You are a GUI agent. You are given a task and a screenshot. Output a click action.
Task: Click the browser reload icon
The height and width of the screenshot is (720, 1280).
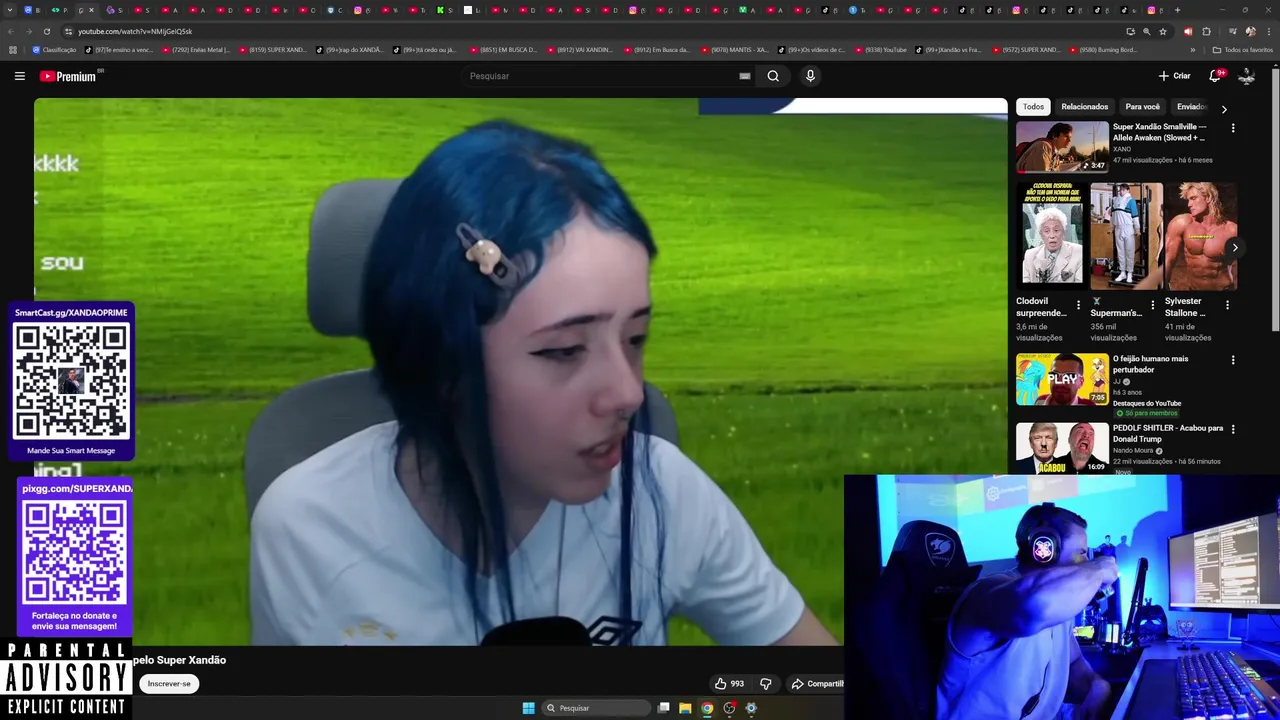[46, 31]
